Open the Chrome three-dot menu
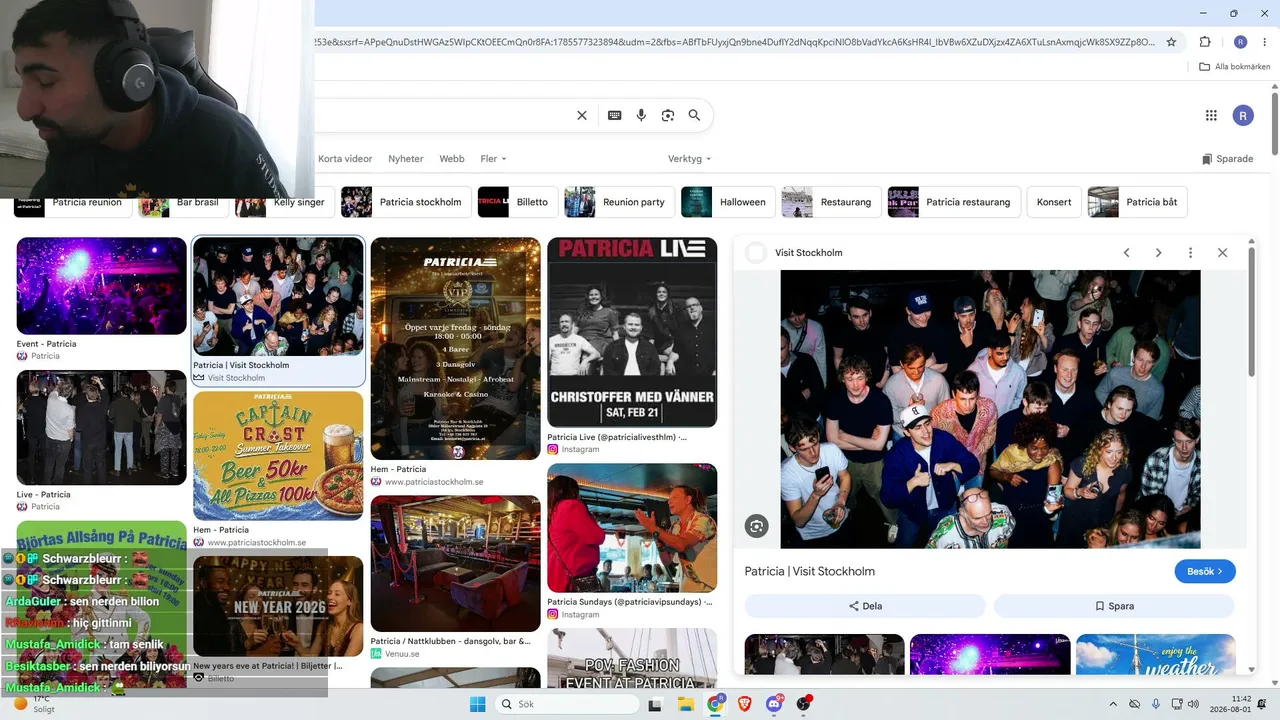This screenshot has height=720, width=1280. (1264, 42)
